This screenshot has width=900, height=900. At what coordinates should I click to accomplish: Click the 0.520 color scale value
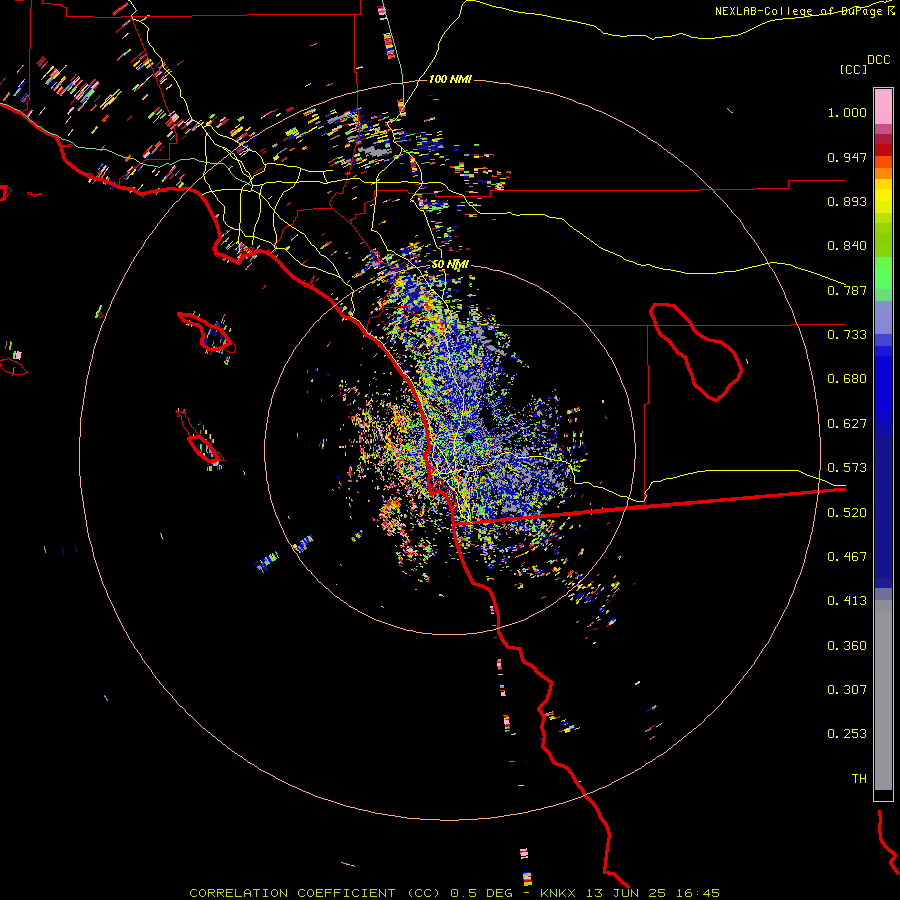point(847,513)
